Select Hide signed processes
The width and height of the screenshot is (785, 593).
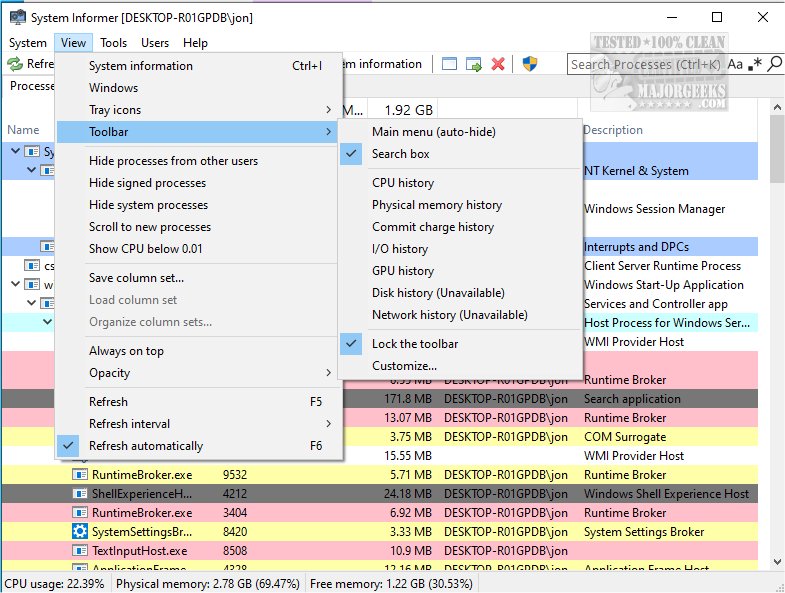click(147, 183)
